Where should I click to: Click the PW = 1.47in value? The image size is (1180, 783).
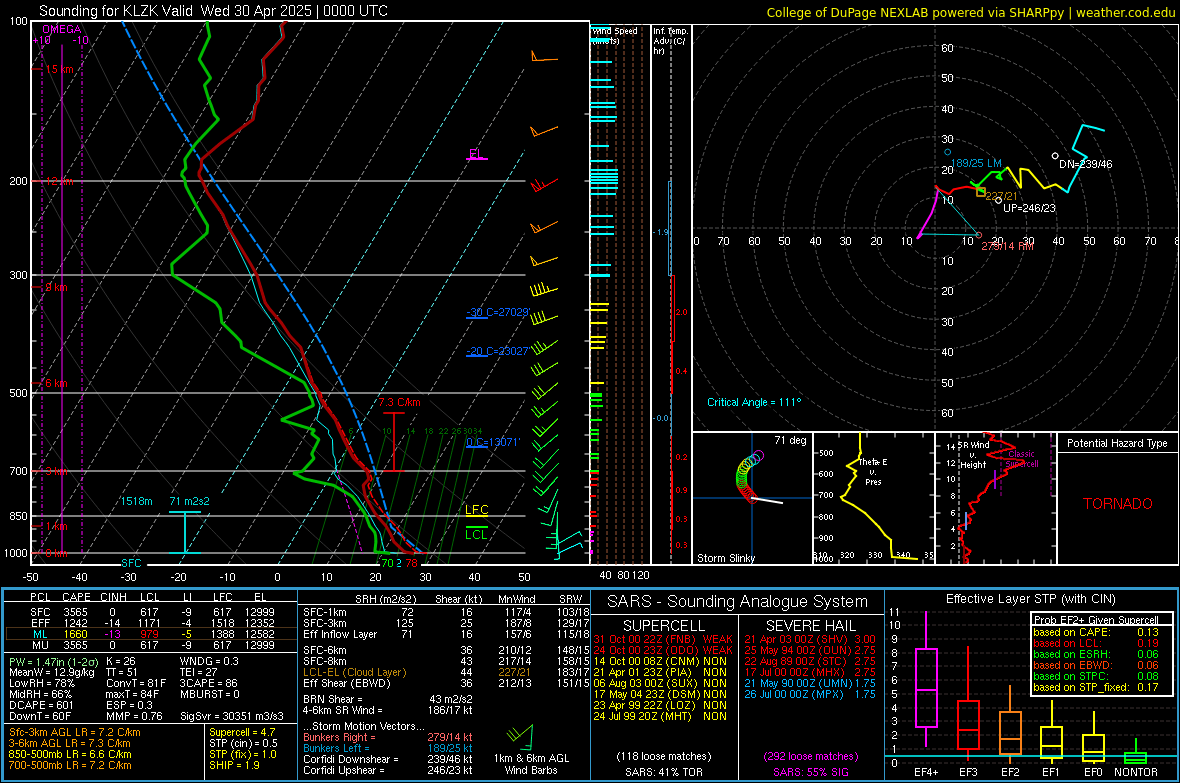point(52,661)
